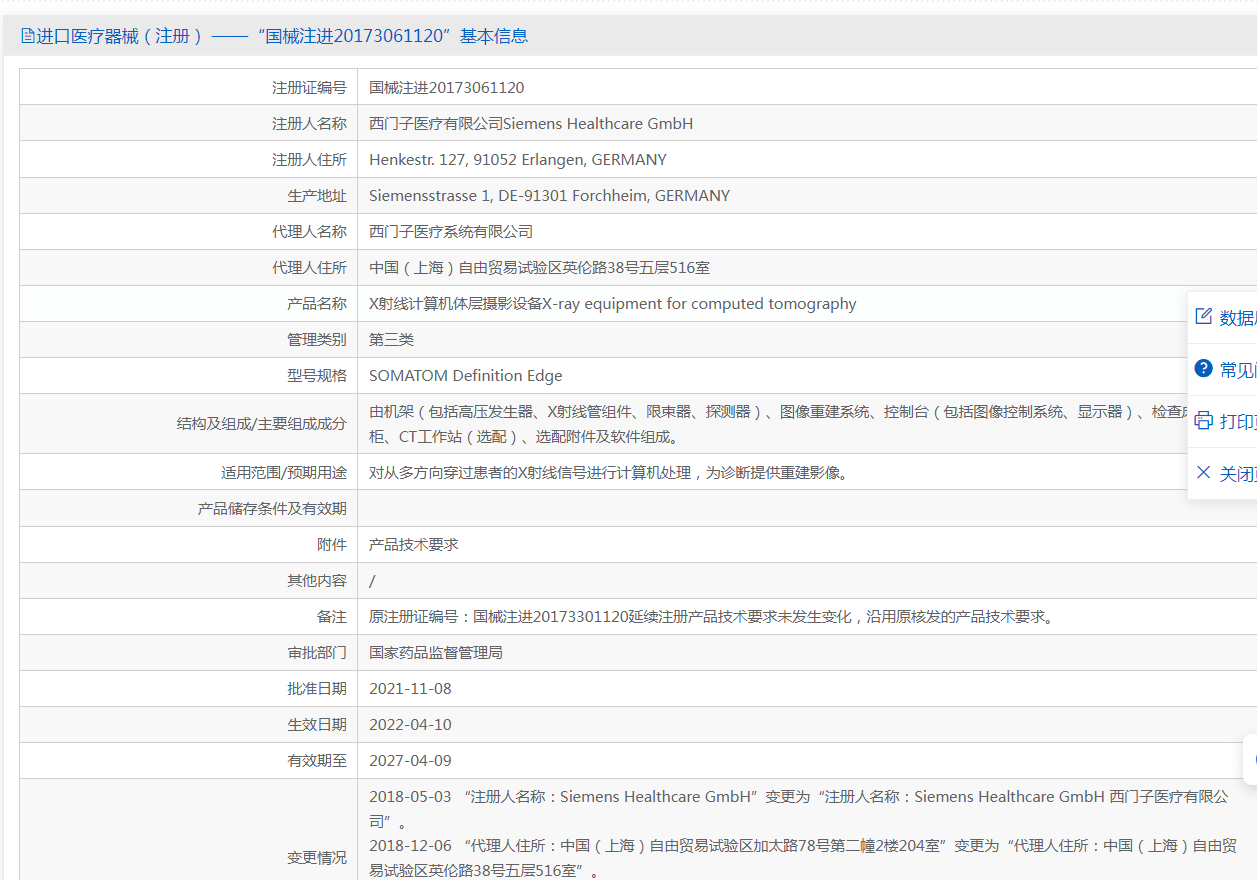1257x880 pixels.
Task: Select product name X-ray equipment for computed tomography
Action: (x=612, y=304)
